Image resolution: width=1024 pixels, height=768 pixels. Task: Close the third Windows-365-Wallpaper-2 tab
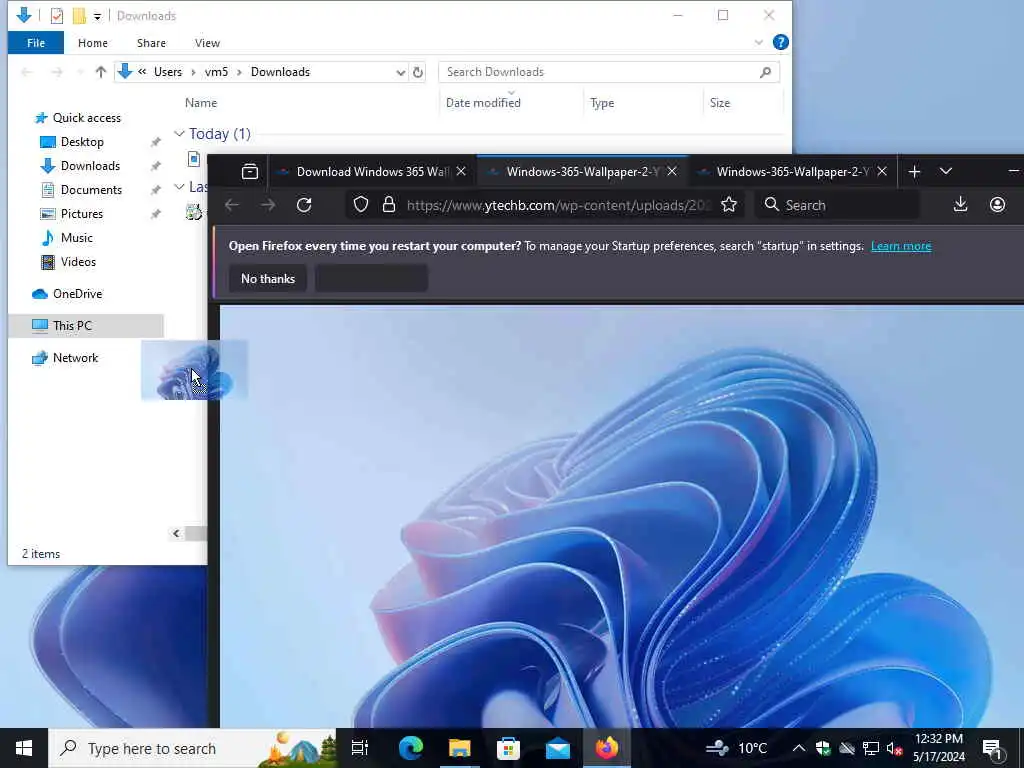click(882, 171)
